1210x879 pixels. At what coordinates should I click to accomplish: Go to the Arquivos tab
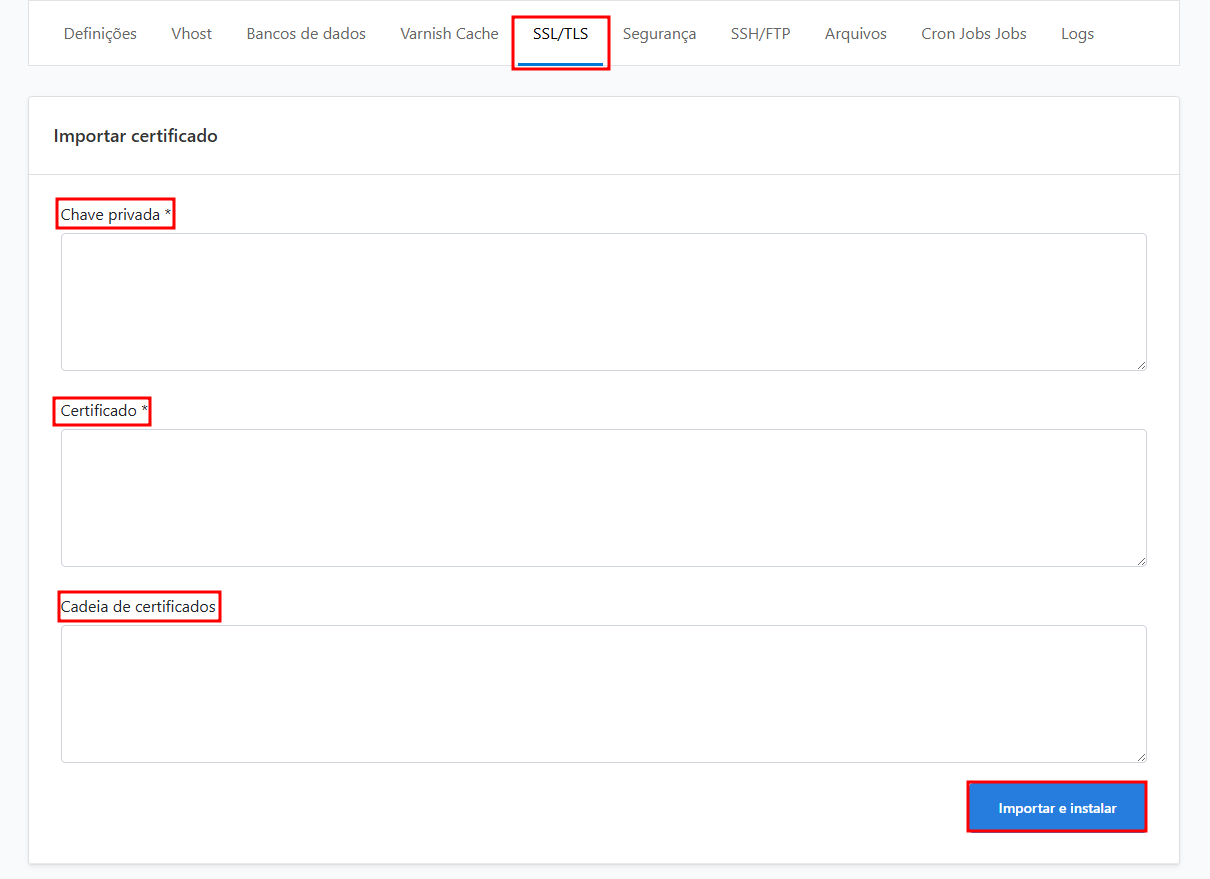(x=855, y=34)
